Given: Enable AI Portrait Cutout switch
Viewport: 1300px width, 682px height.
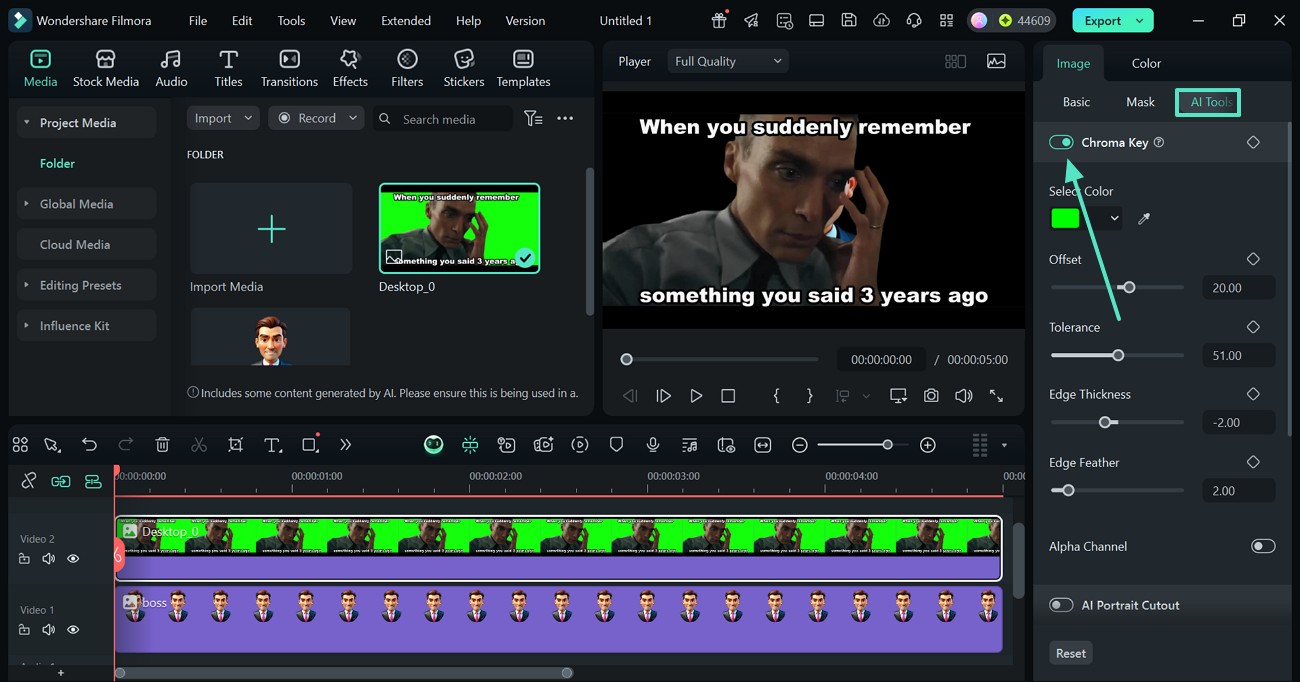Looking at the screenshot, I should coord(1061,605).
